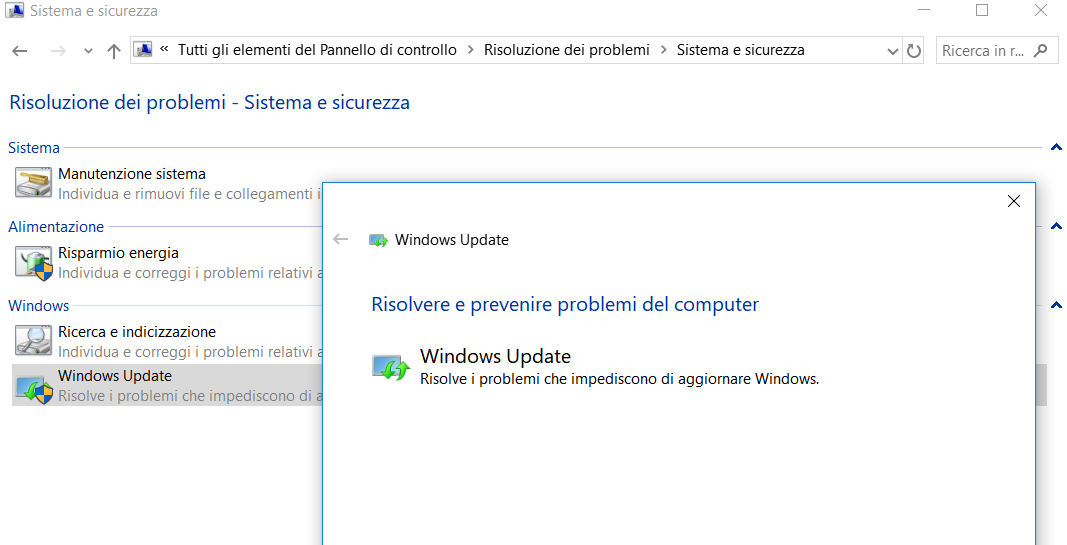This screenshot has width=1067, height=545.
Task: Click the back arrow in the troubleshooter dialog
Action: (341, 240)
